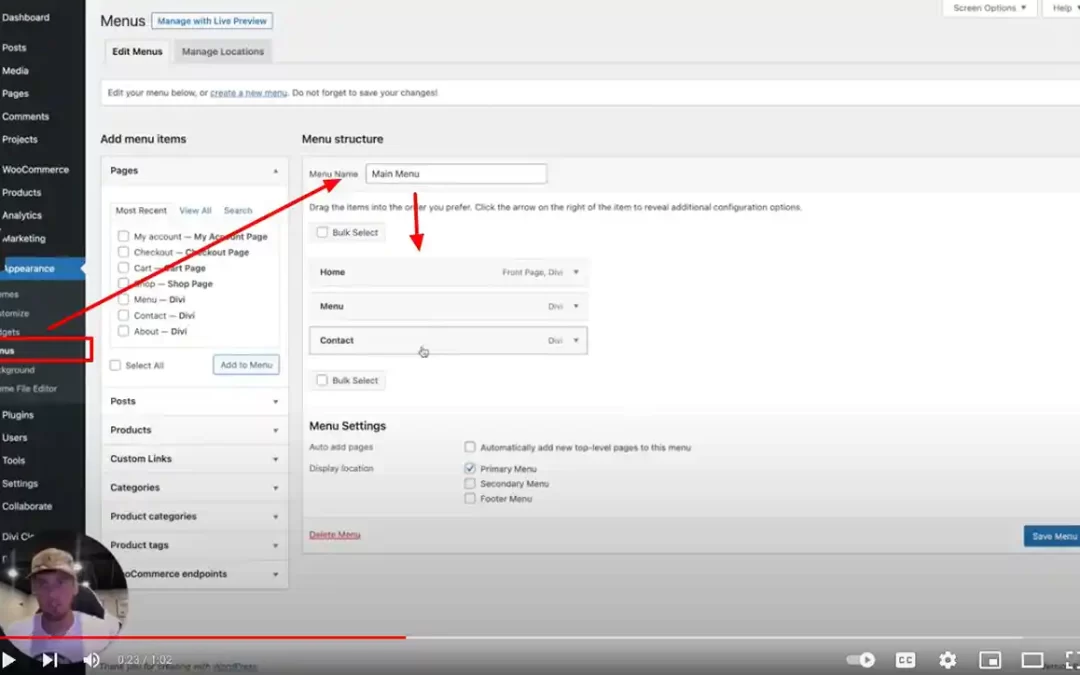Check My account — My Account Page

[123, 236]
